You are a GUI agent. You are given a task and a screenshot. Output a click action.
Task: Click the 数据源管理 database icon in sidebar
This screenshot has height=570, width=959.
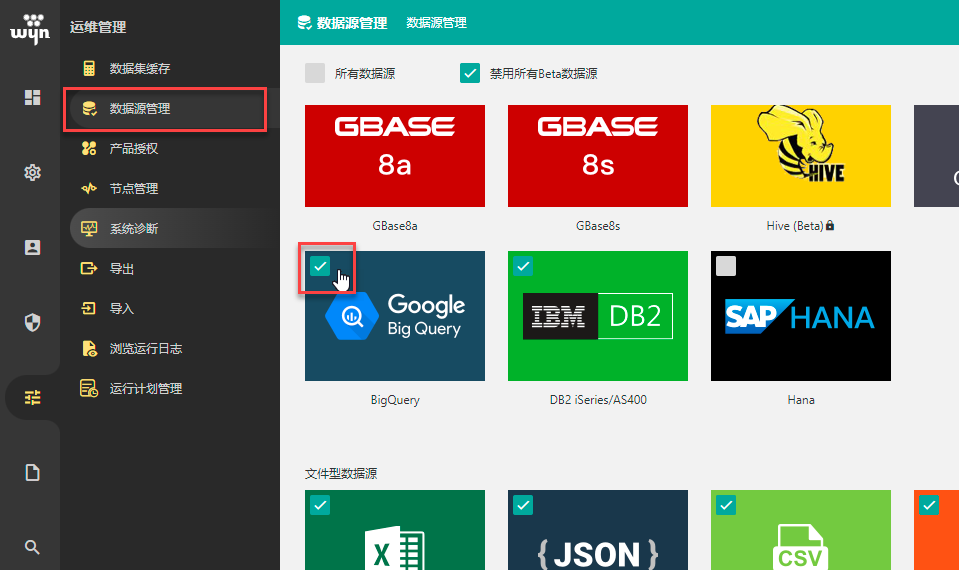coord(89,108)
